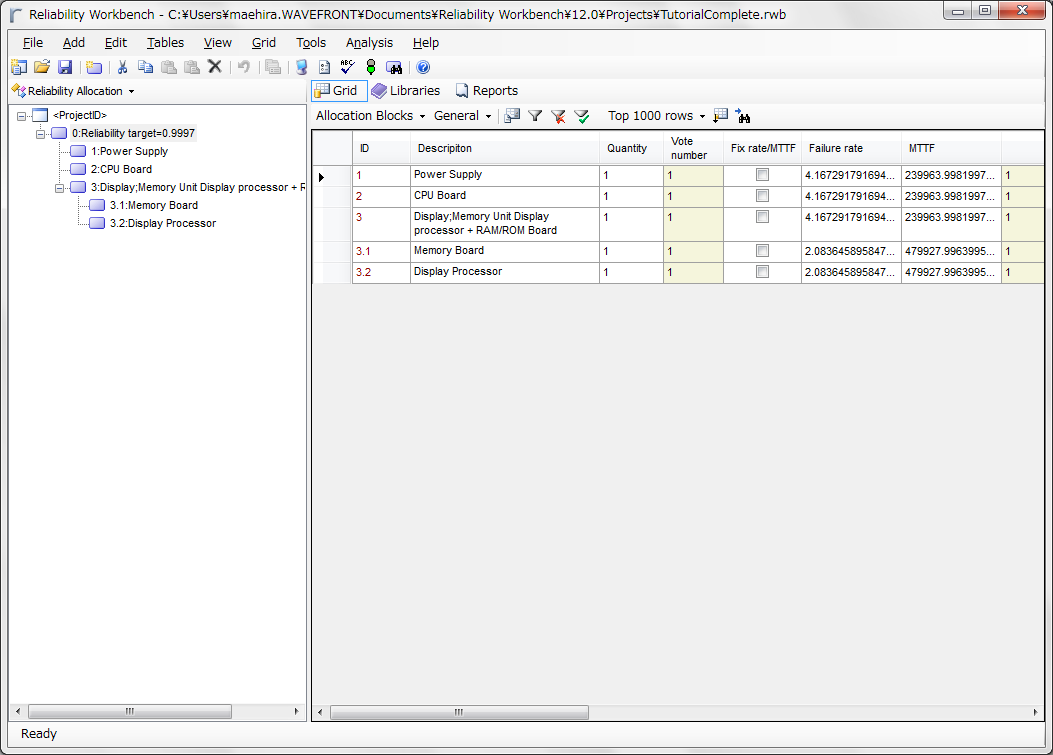
Task: Click the computer monitor toolbar icon
Action: [x=302, y=67]
